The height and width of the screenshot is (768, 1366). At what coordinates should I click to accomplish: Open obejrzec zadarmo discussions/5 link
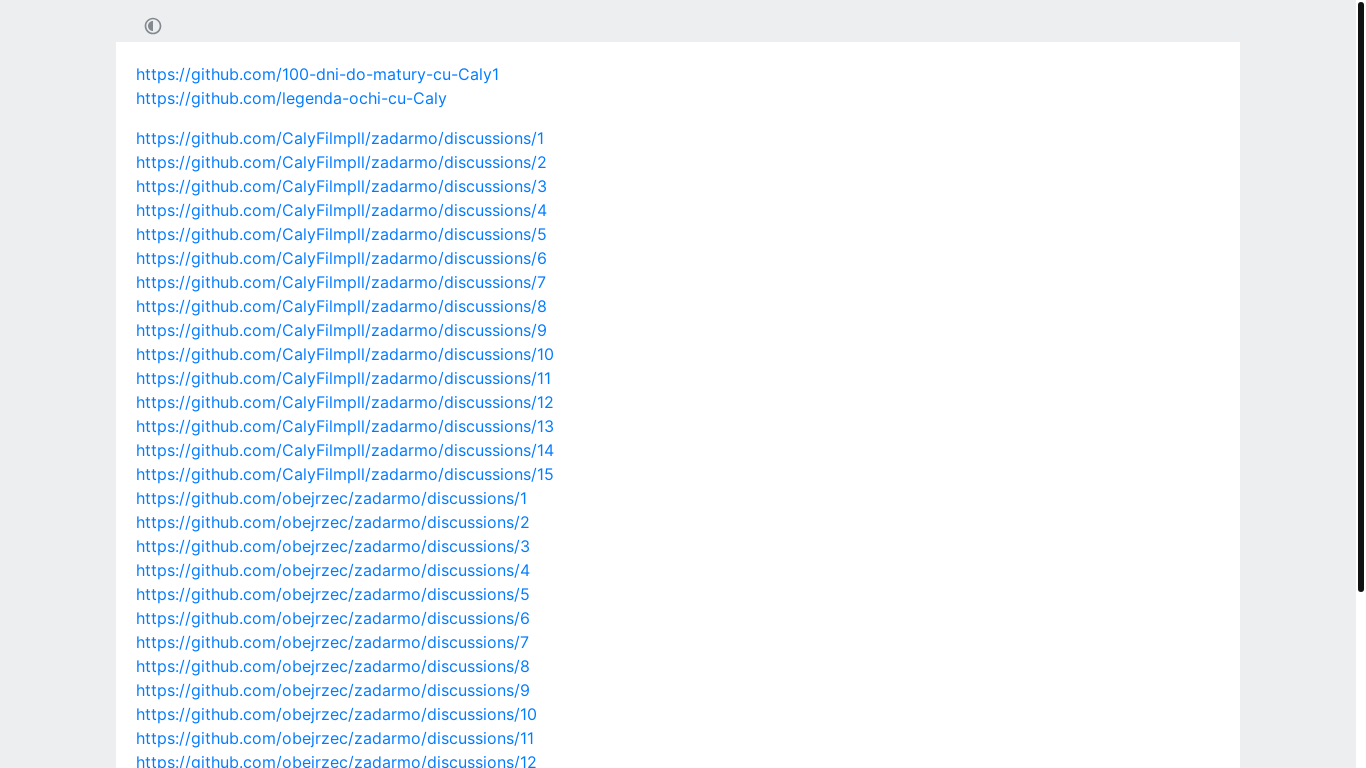pos(333,594)
